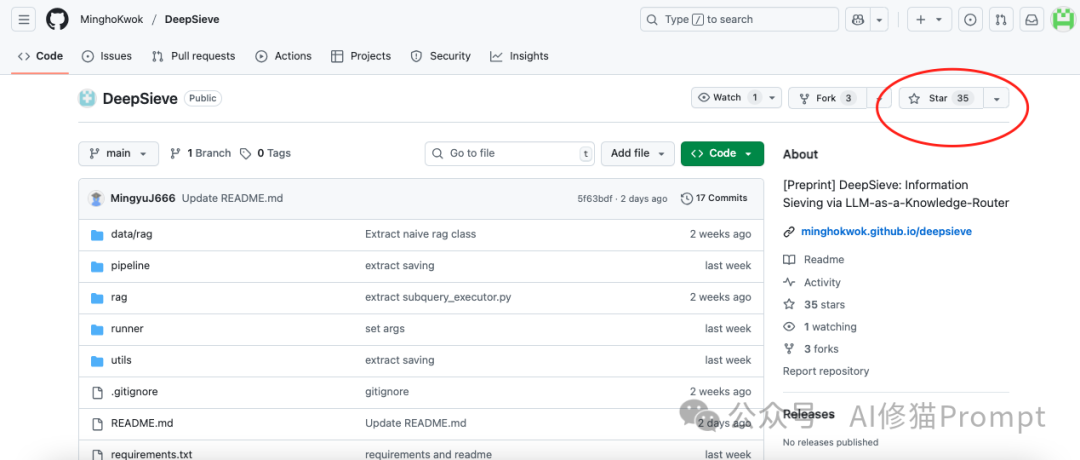Open the Pull requests shortcut icon in header
Image resolution: width=1080 pixels, height=460 pixels.
coord(1001,19)
